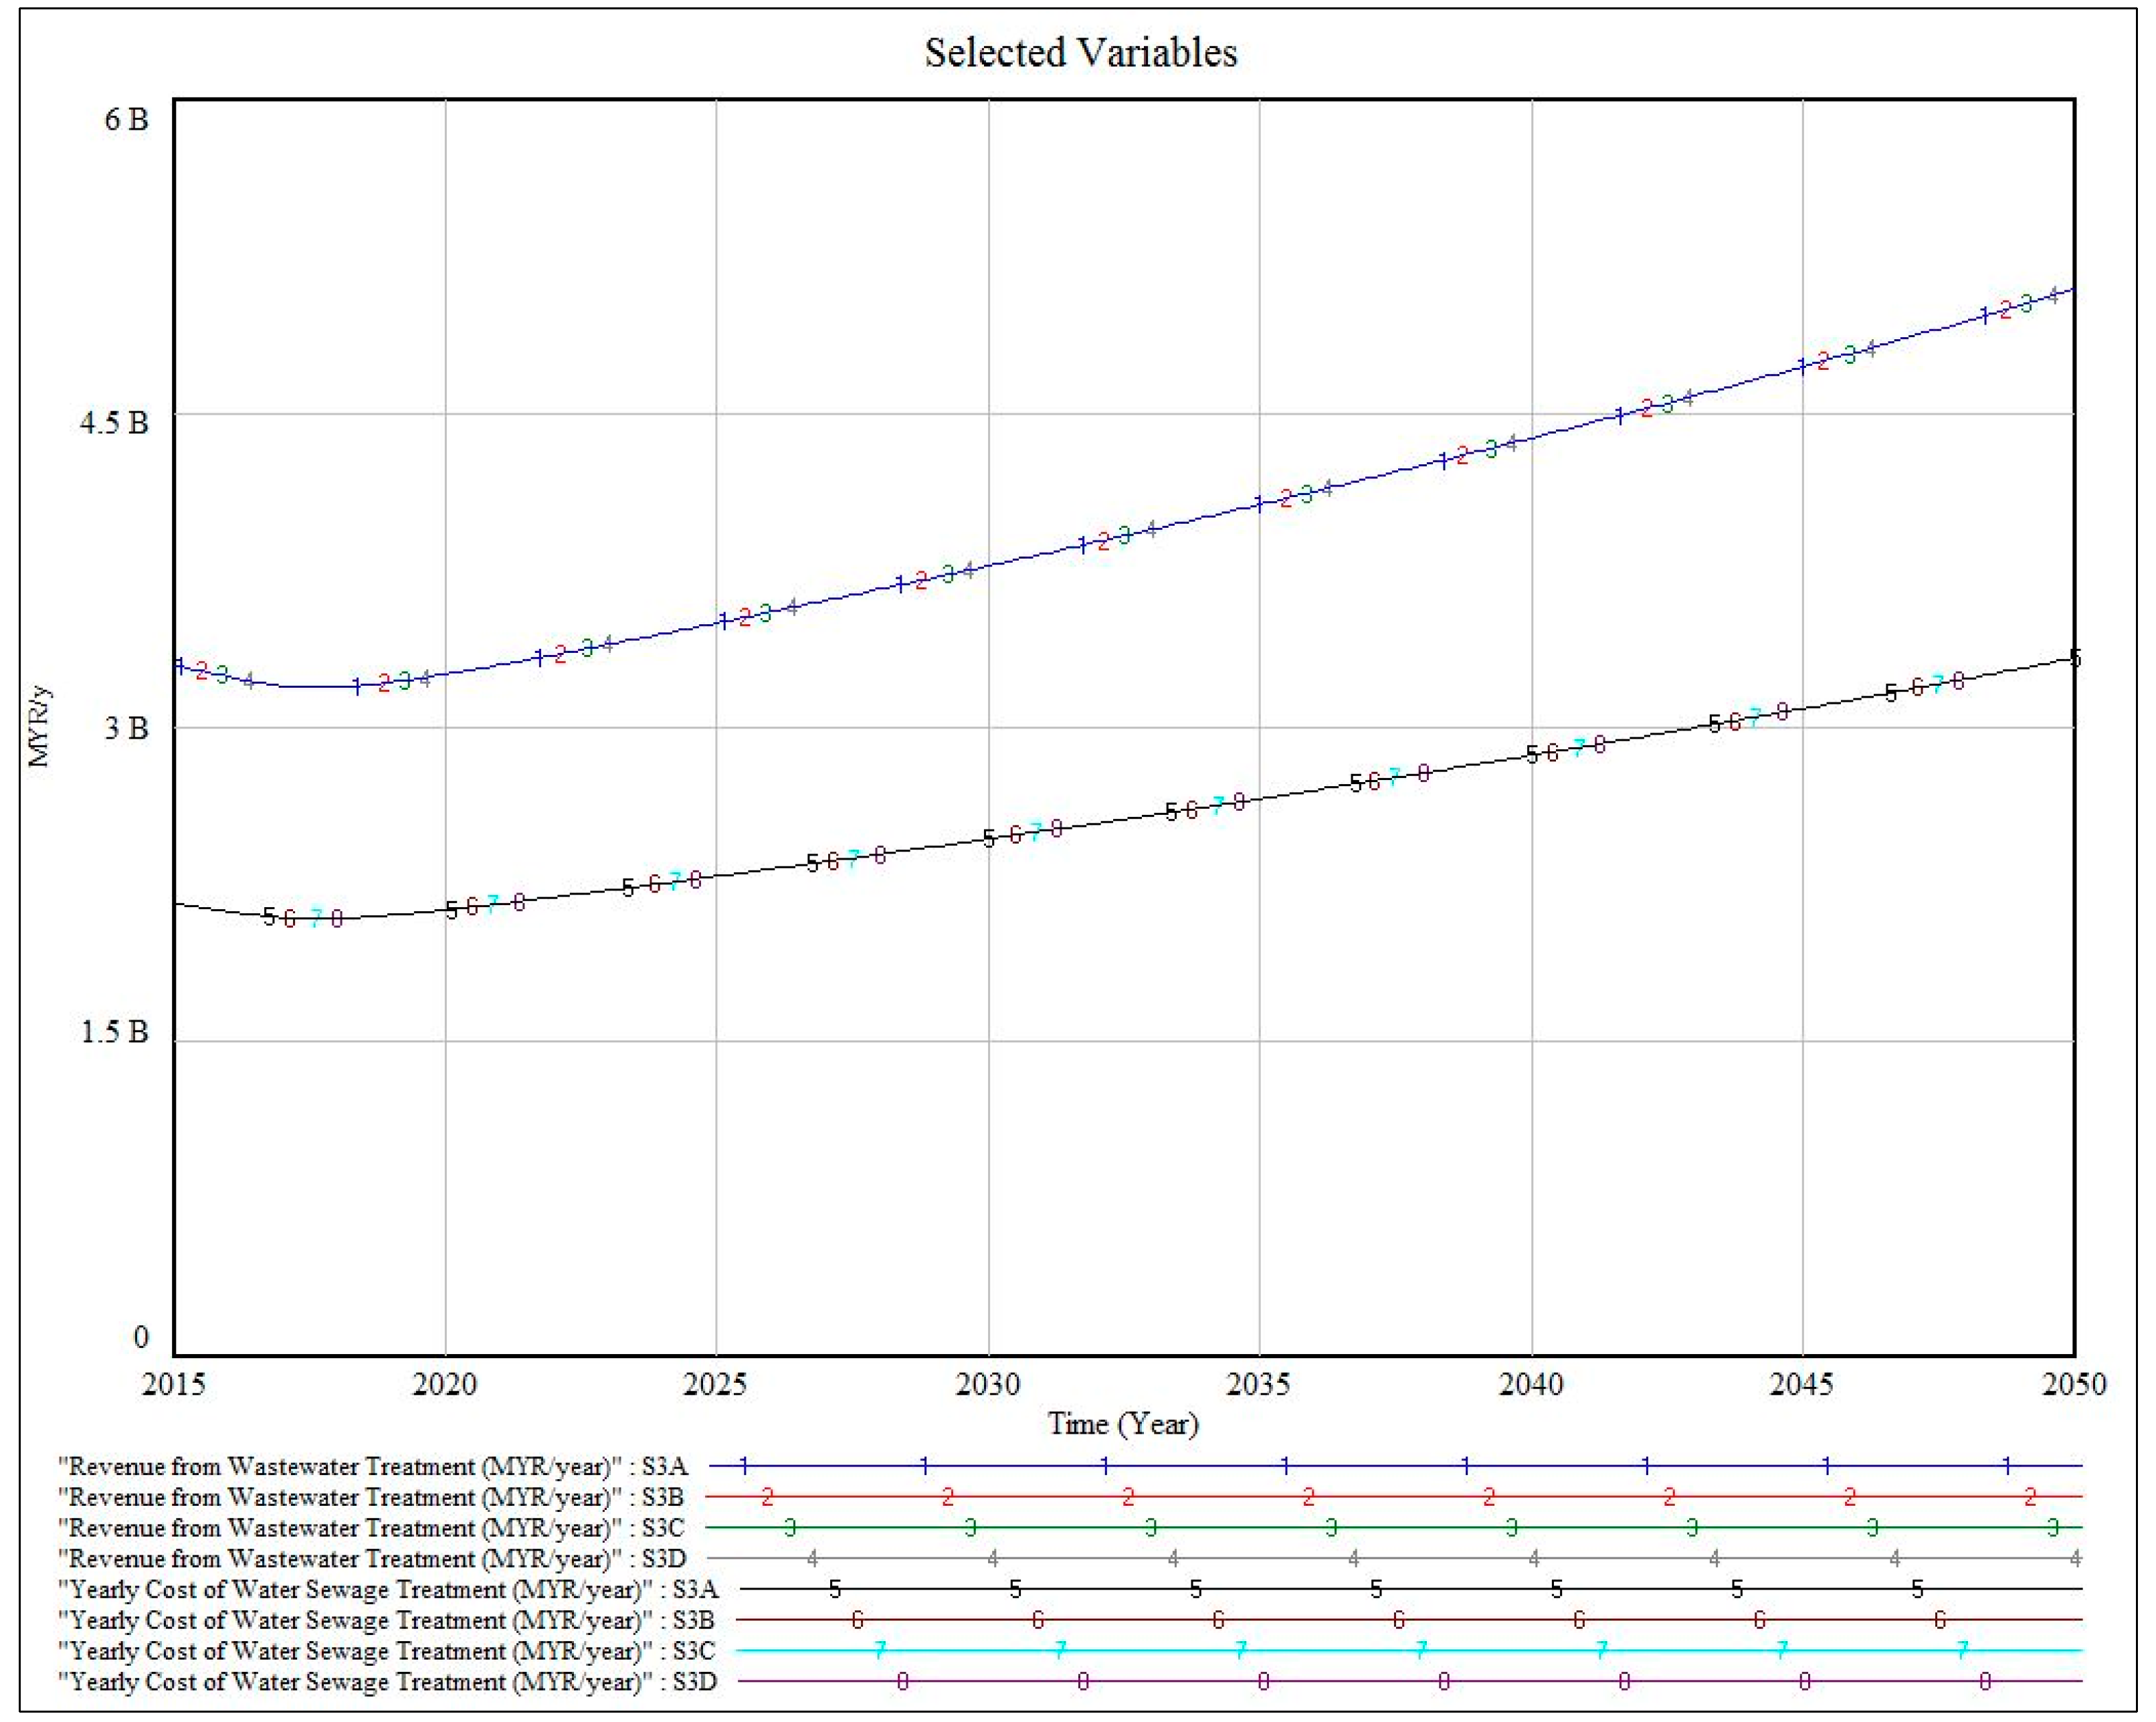Select the Yearly Cost of Water Sewage S3A legend label

tap(388, 1590)
